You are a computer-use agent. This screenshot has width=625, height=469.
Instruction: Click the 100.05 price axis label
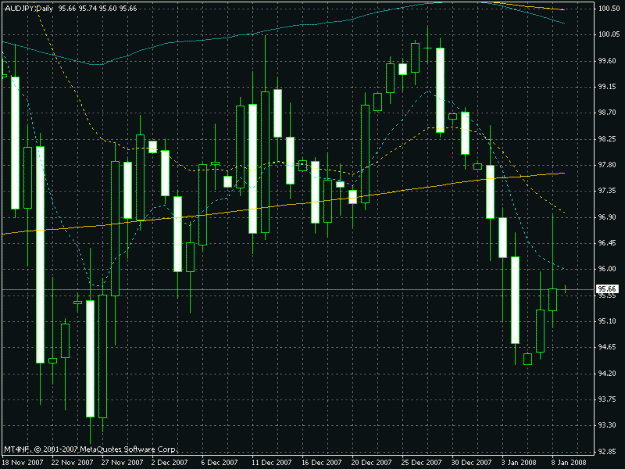pyautogui.click(x=608, y=35)
